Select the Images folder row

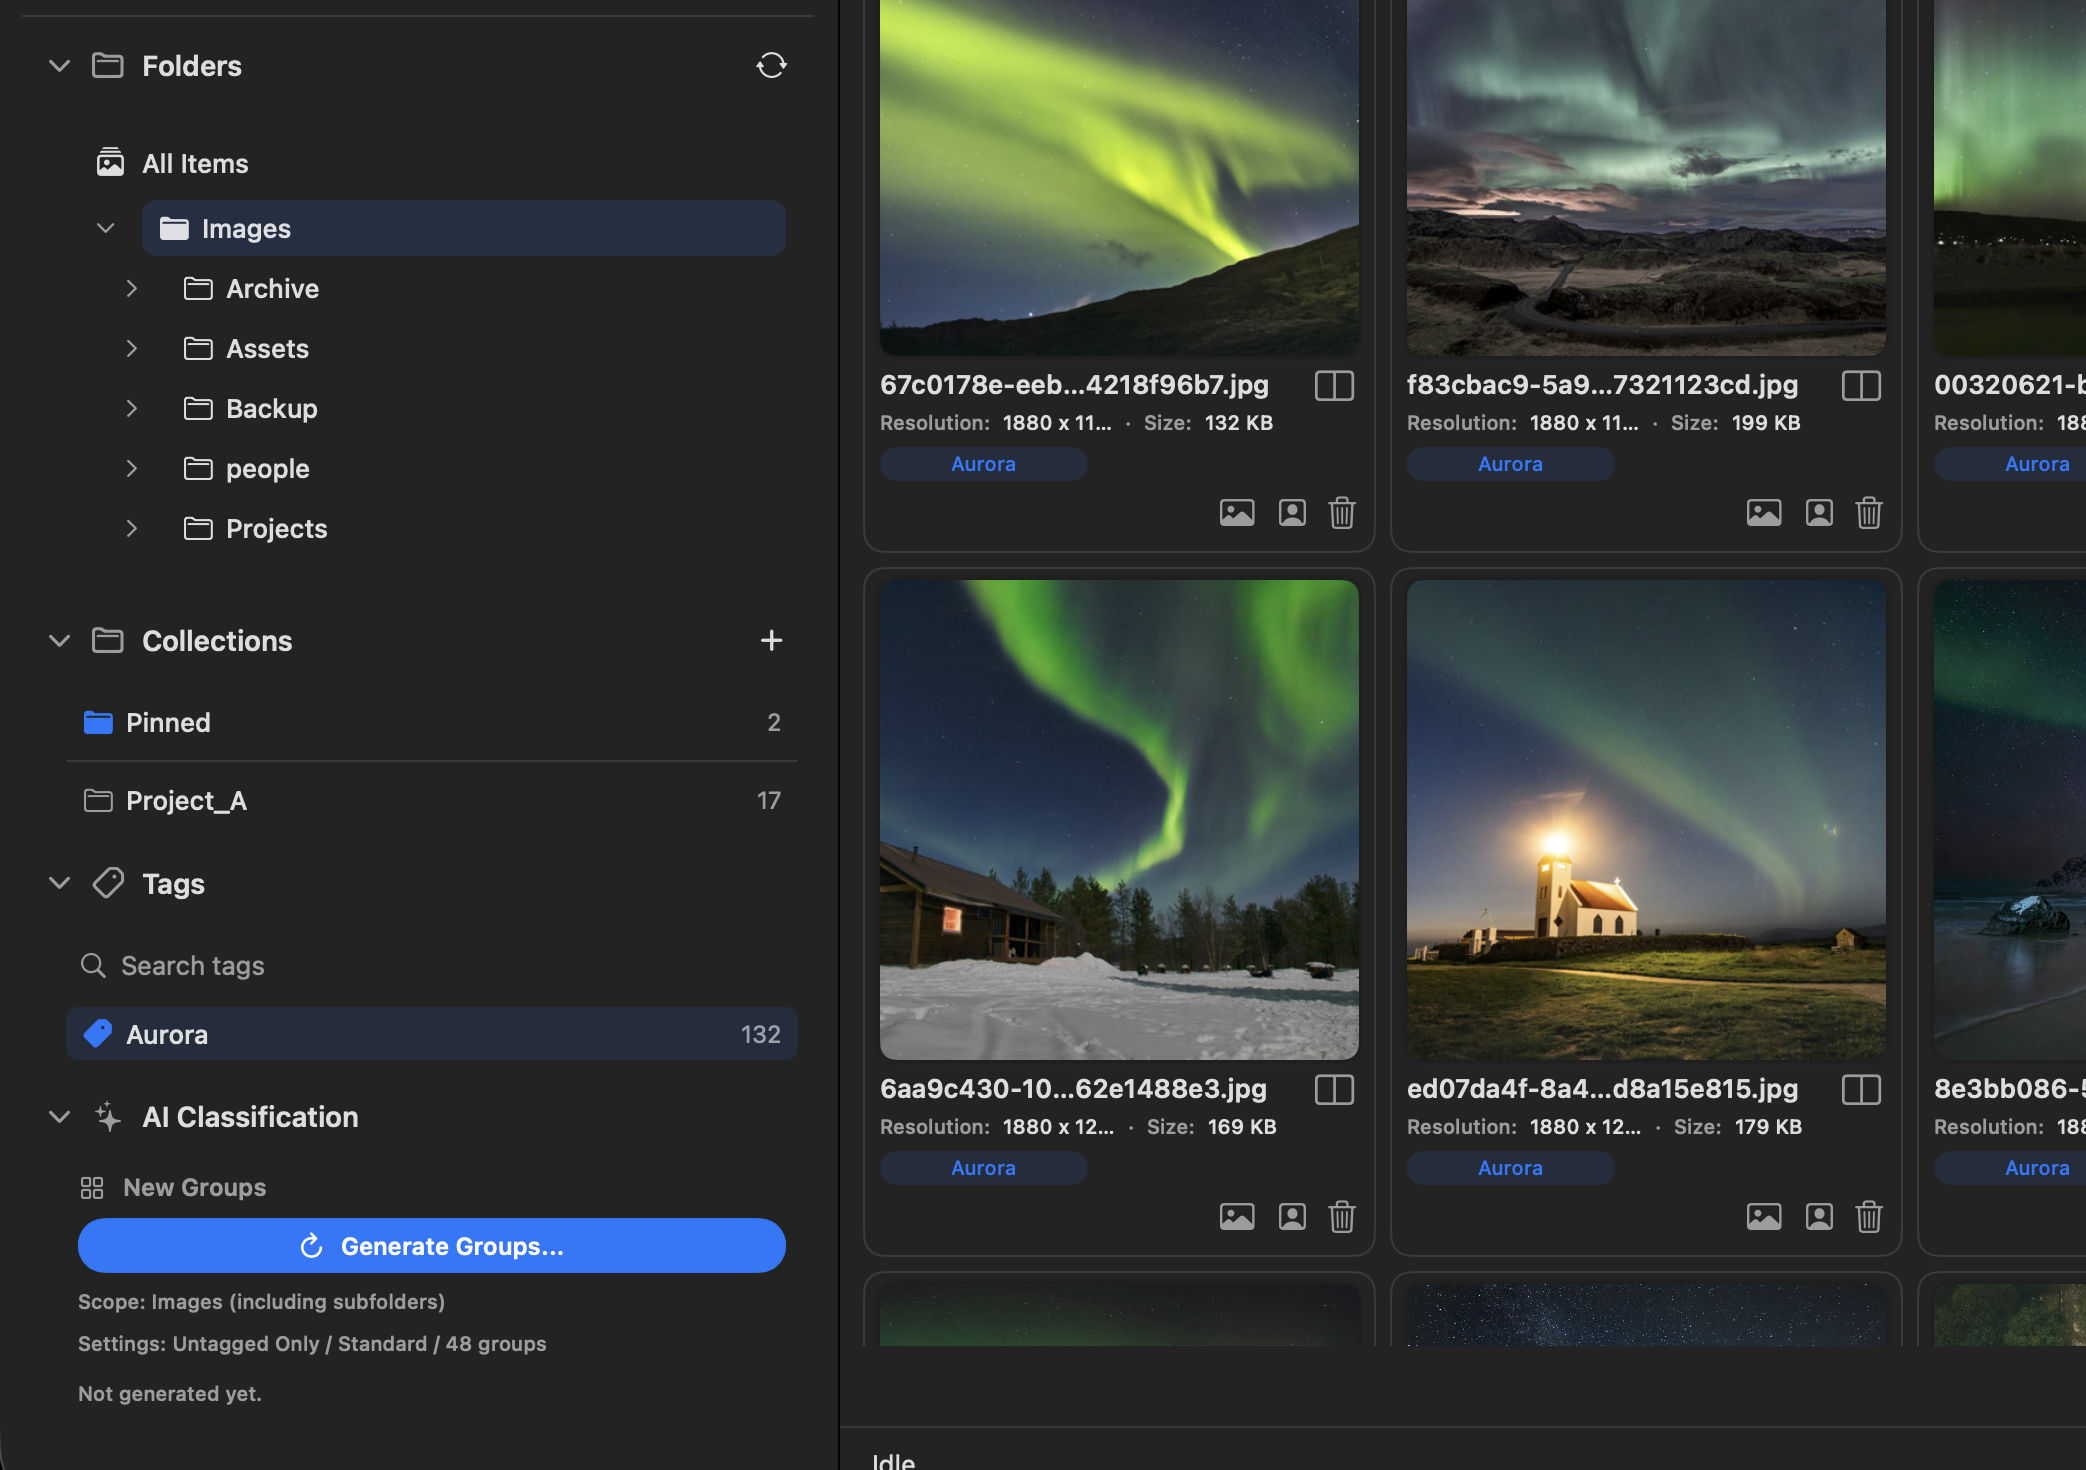(x=463, y=228)
